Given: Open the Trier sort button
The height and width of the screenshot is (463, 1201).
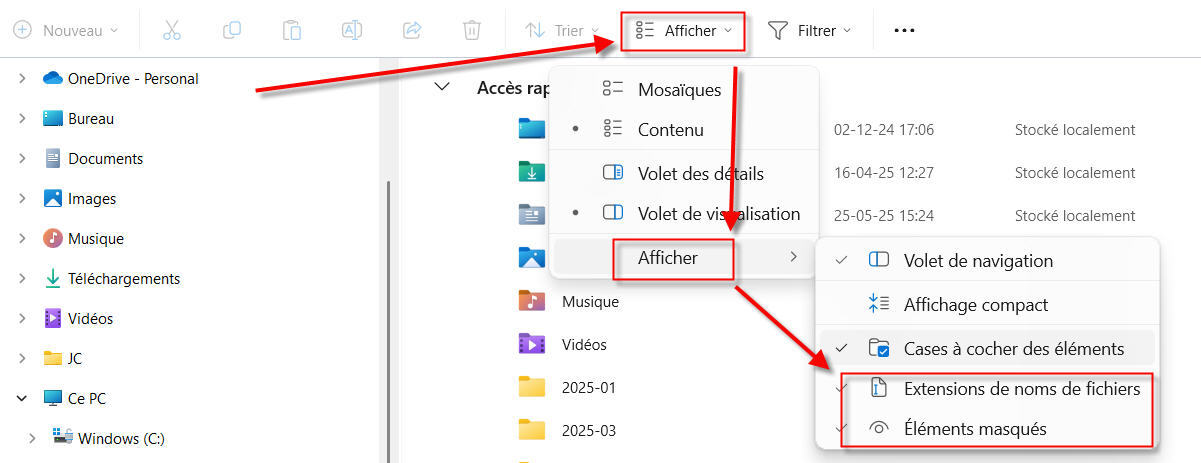Looking at the screenshot, I should coord(562,30).
